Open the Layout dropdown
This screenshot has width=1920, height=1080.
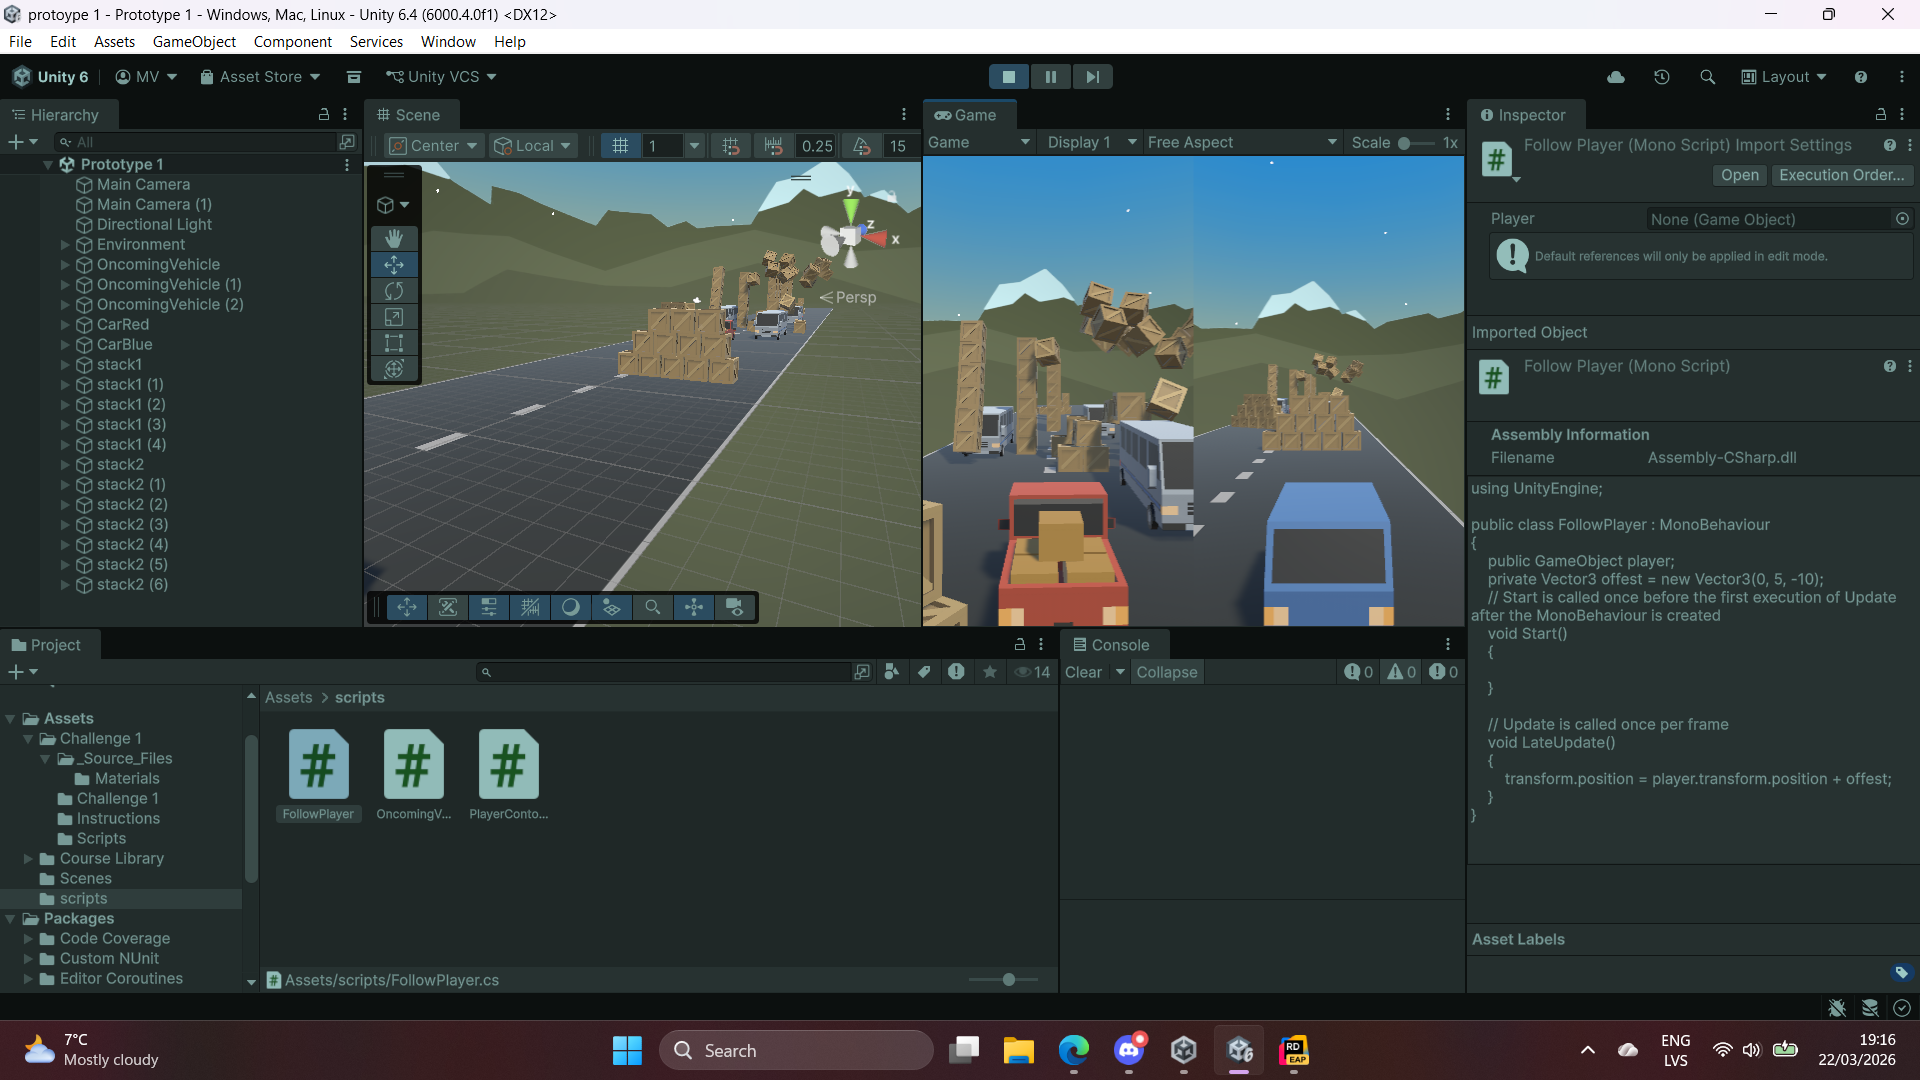point(1784,77)
